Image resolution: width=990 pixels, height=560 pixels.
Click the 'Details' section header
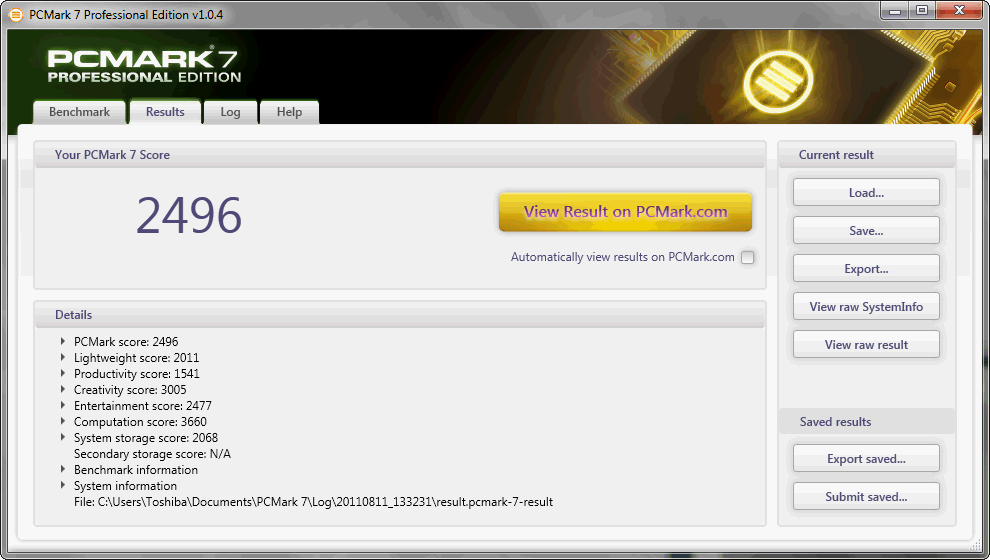tap(73, 314)
